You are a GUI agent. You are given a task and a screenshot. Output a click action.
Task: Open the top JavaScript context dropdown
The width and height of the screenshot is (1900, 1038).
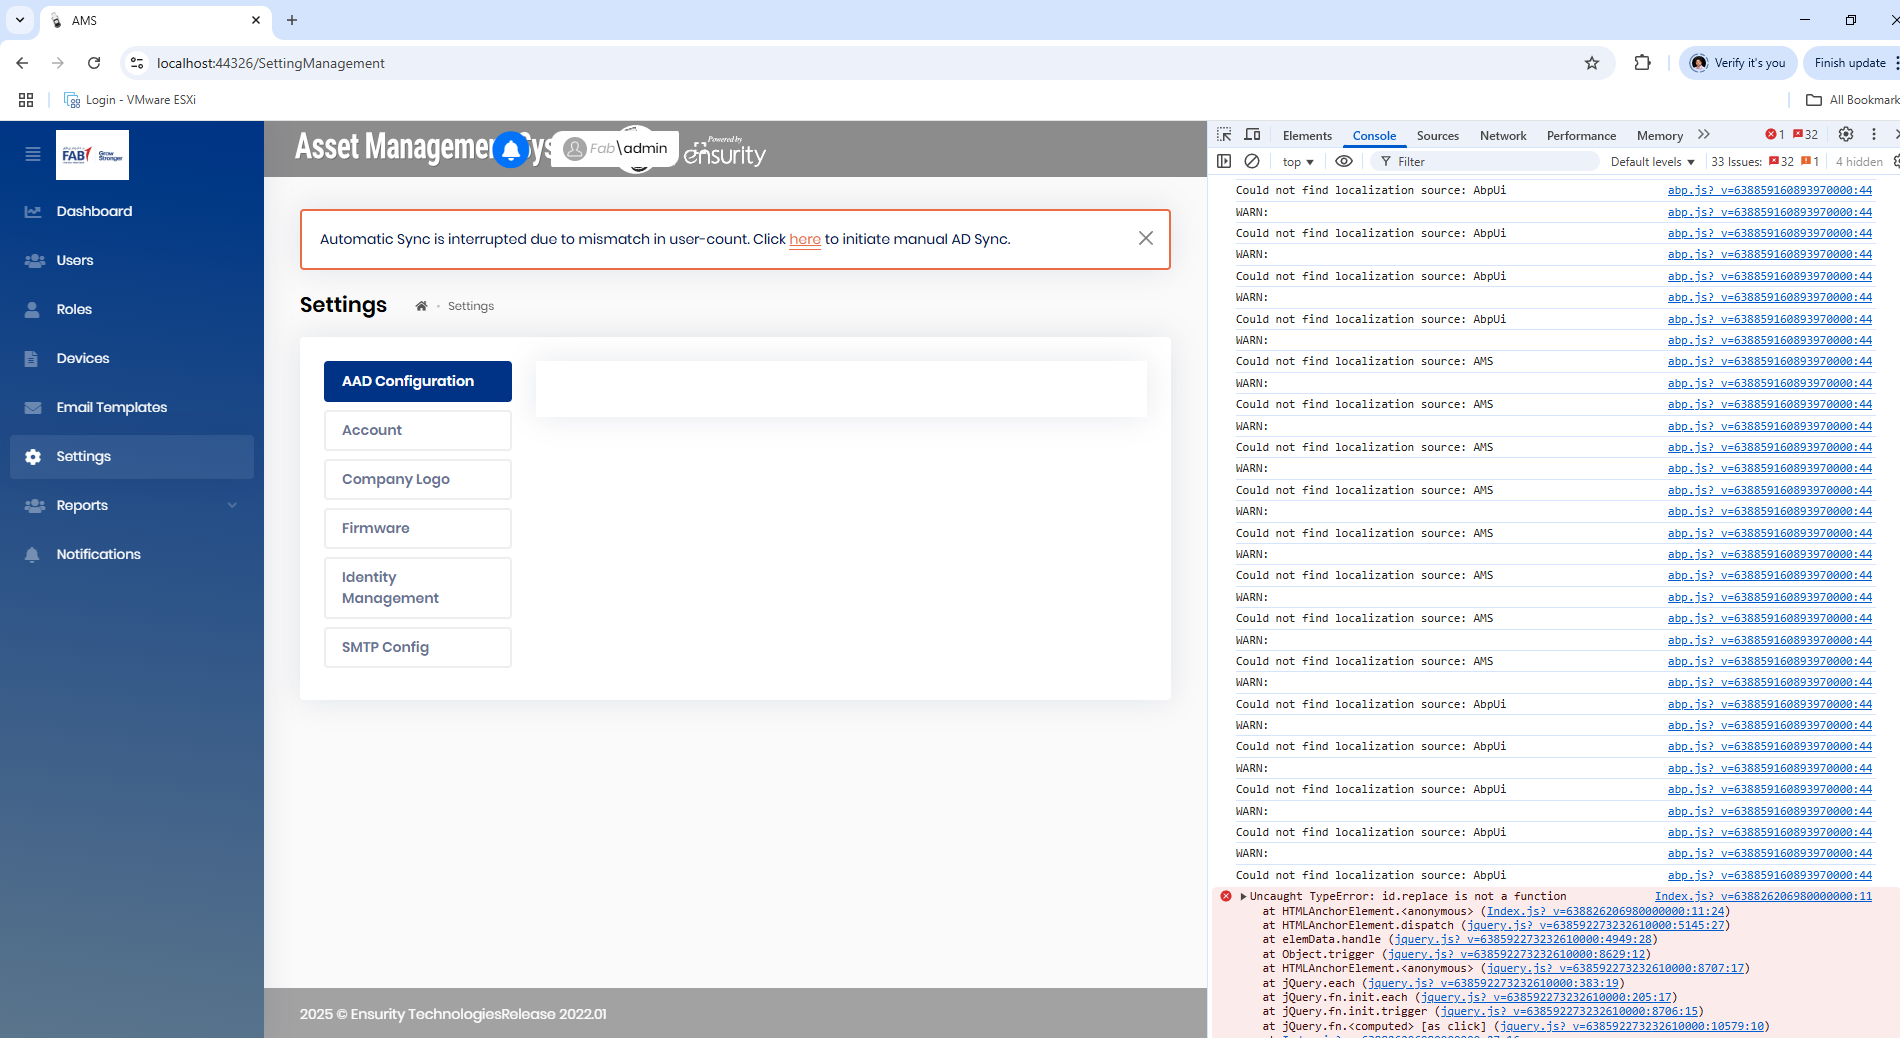pos(1297,162)
